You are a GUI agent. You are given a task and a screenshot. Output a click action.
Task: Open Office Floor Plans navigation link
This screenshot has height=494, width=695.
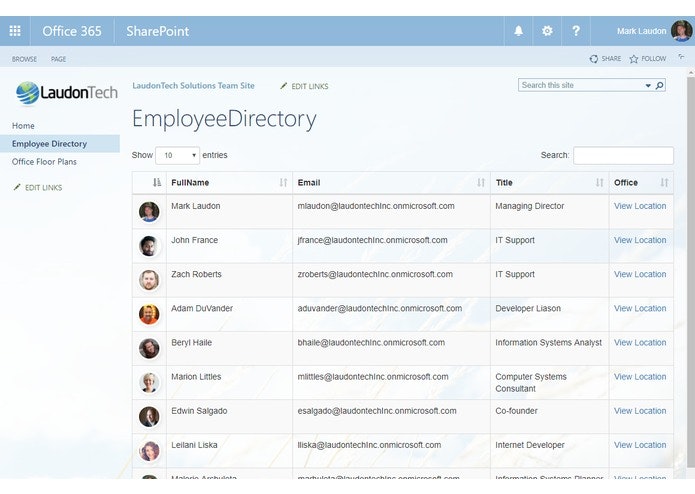[x=44, y=161]
